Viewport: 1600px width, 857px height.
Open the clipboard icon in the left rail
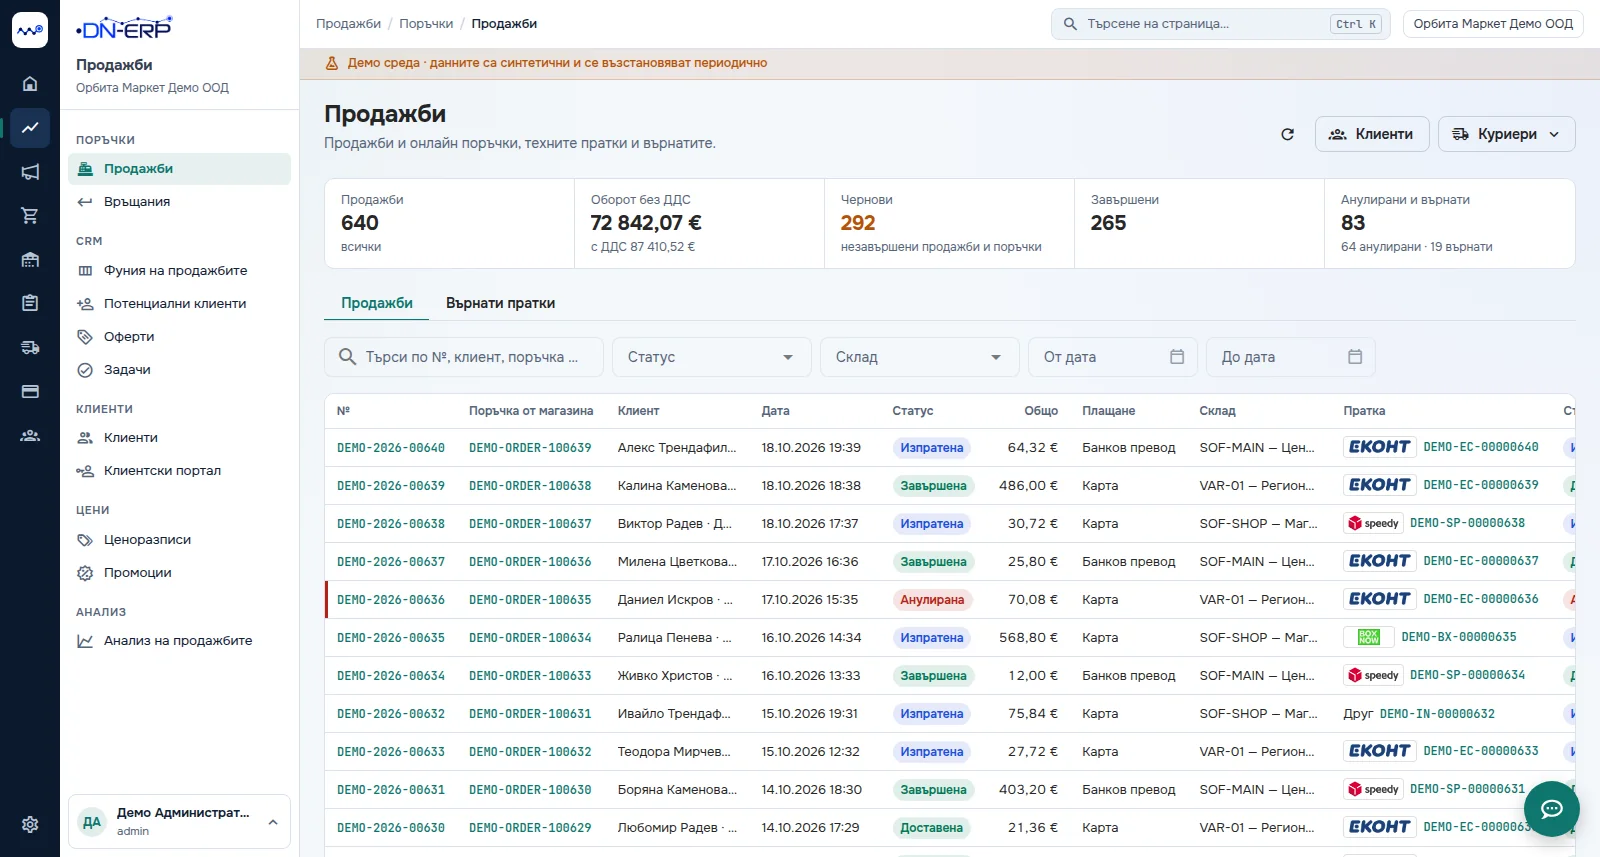[30, 303]
